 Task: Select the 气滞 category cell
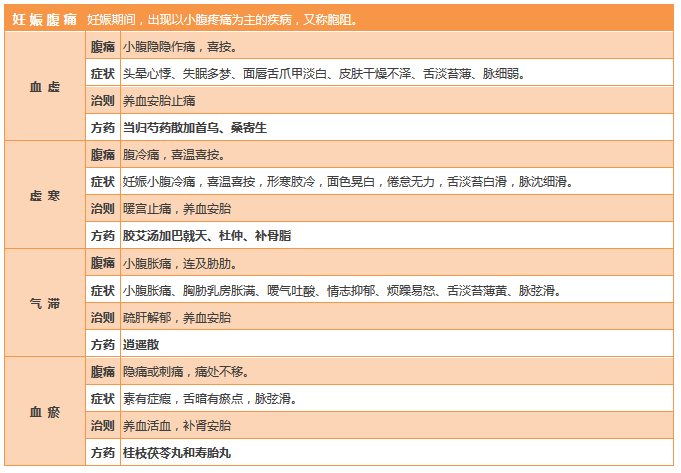point(45,304)
